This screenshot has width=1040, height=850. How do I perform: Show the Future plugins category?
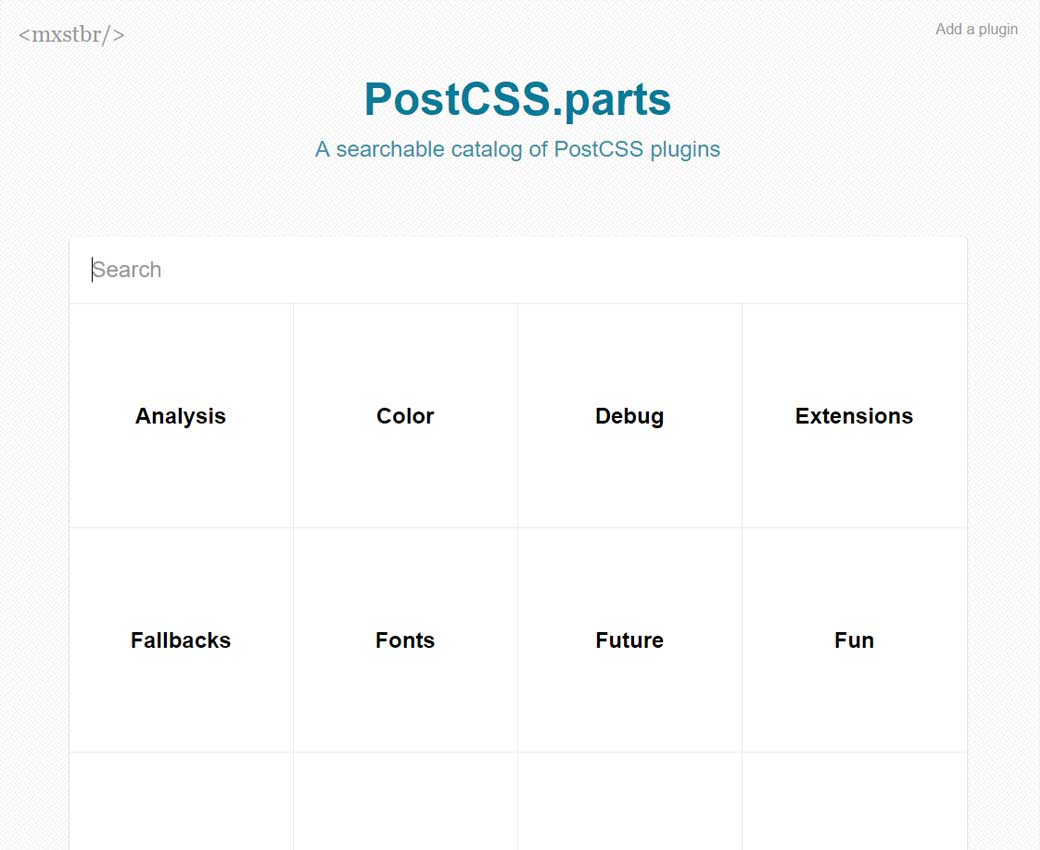(x=629, y=640)
